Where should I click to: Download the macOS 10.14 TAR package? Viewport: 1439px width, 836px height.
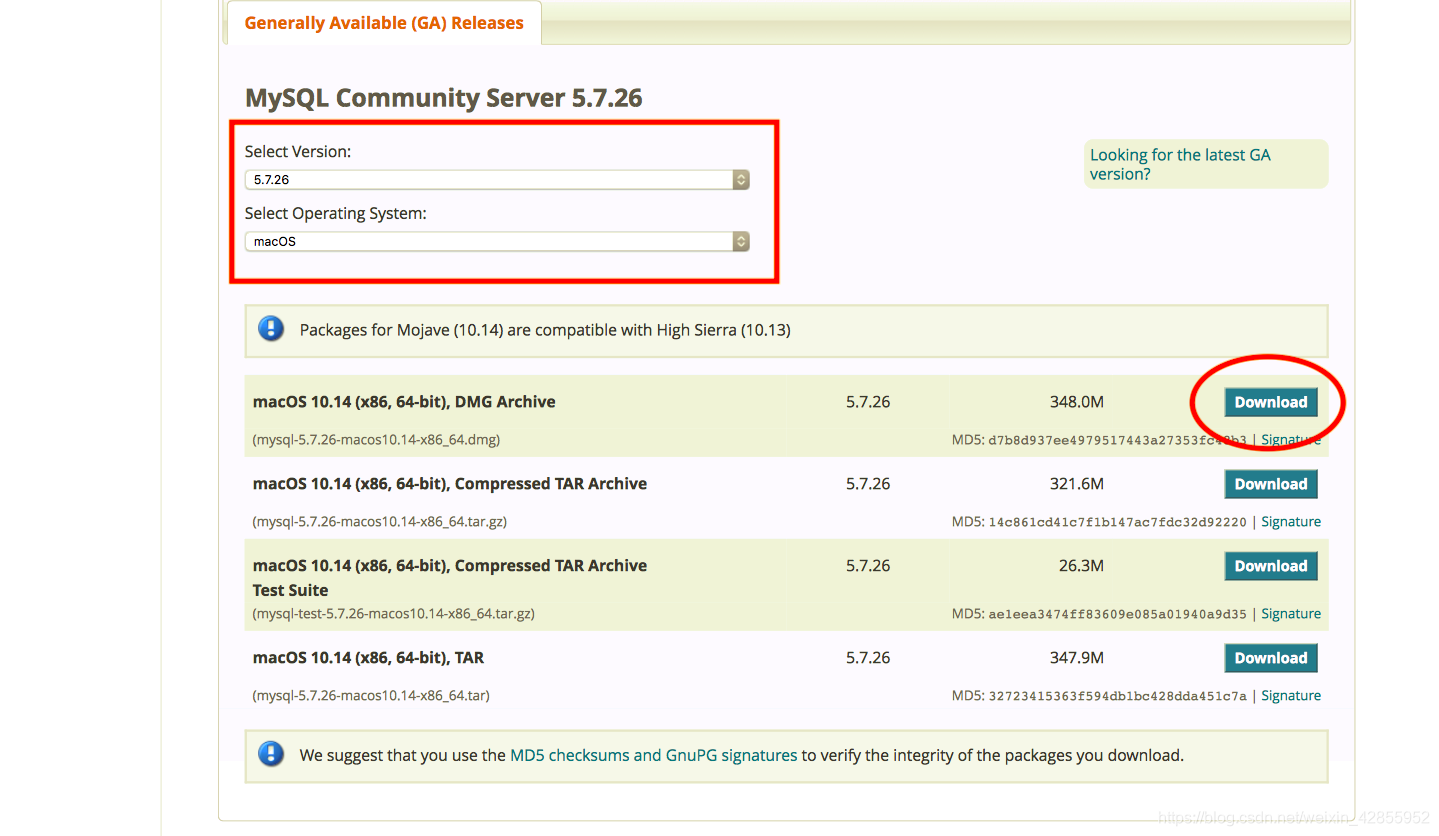click(1271, 658)
